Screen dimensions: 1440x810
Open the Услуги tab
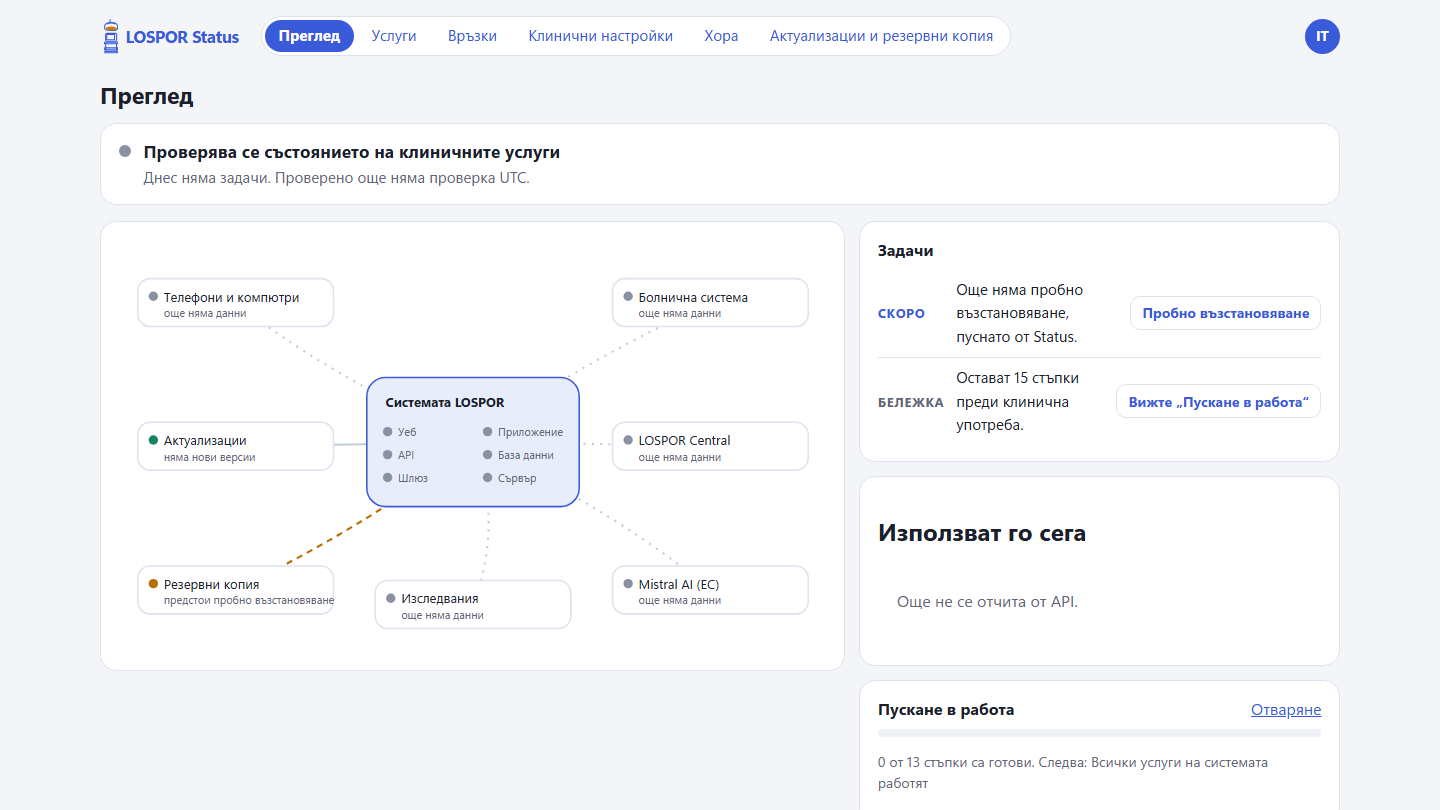[394, 36]
